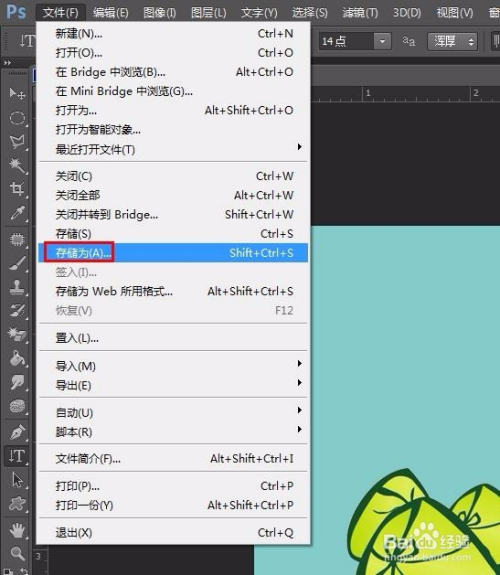
Task: Choose 打印(P)... menu item
Action: click(173, 486)
